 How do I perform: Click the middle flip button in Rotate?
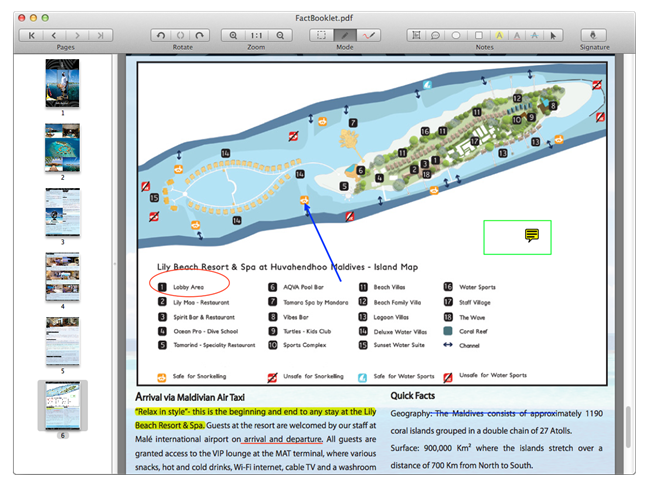180,36
